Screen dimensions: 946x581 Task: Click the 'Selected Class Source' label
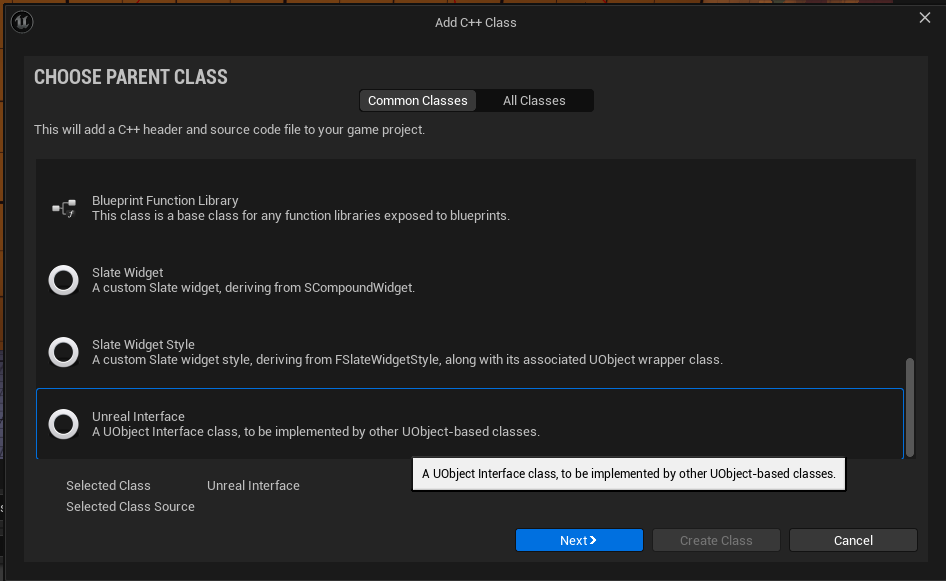[130, 507]
